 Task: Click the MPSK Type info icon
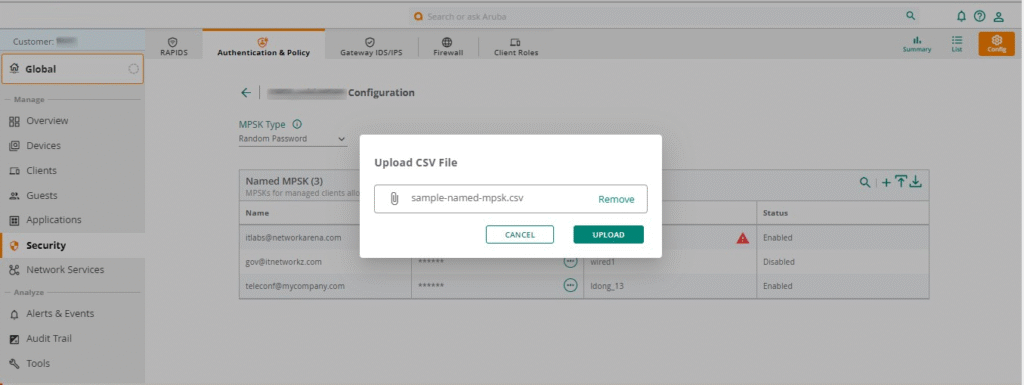click(x=297, y=124)
